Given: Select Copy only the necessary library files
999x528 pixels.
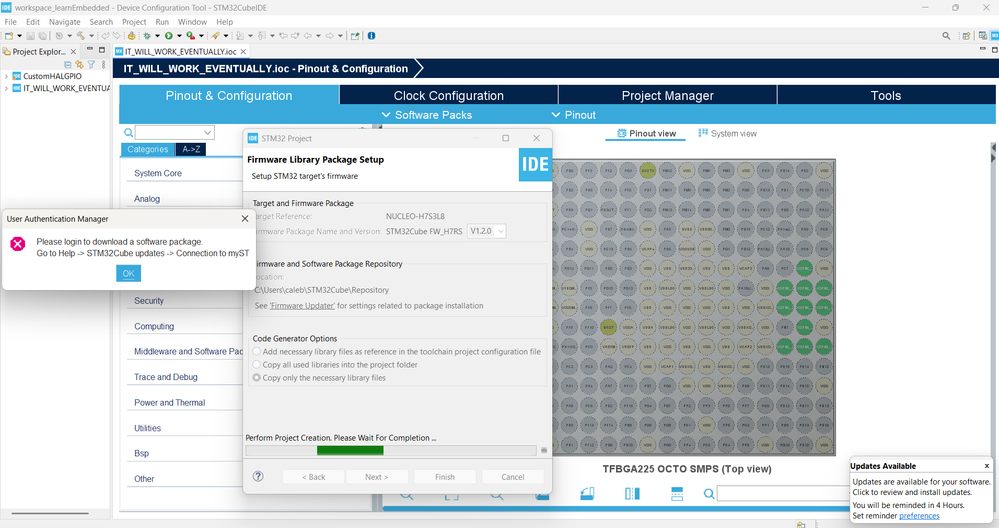Looking at the screenshot, I should click(257, 378).
